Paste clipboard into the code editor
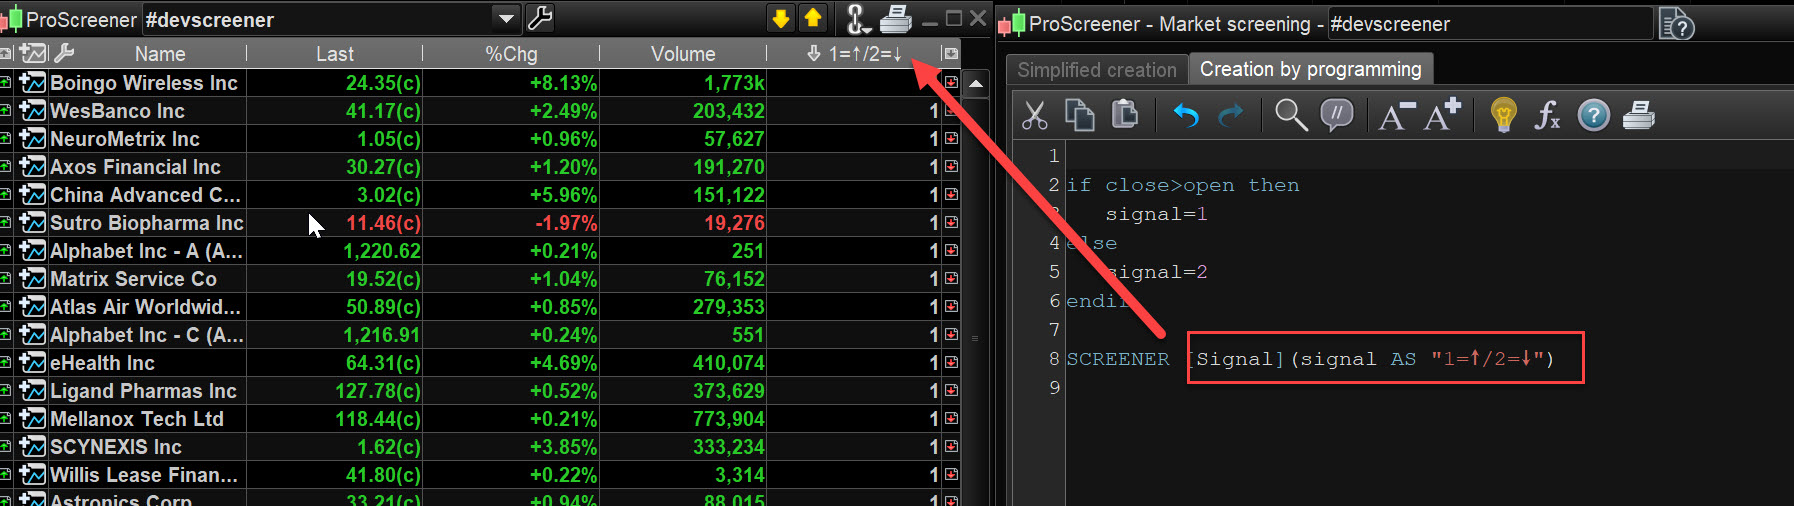 (1125, 115)
